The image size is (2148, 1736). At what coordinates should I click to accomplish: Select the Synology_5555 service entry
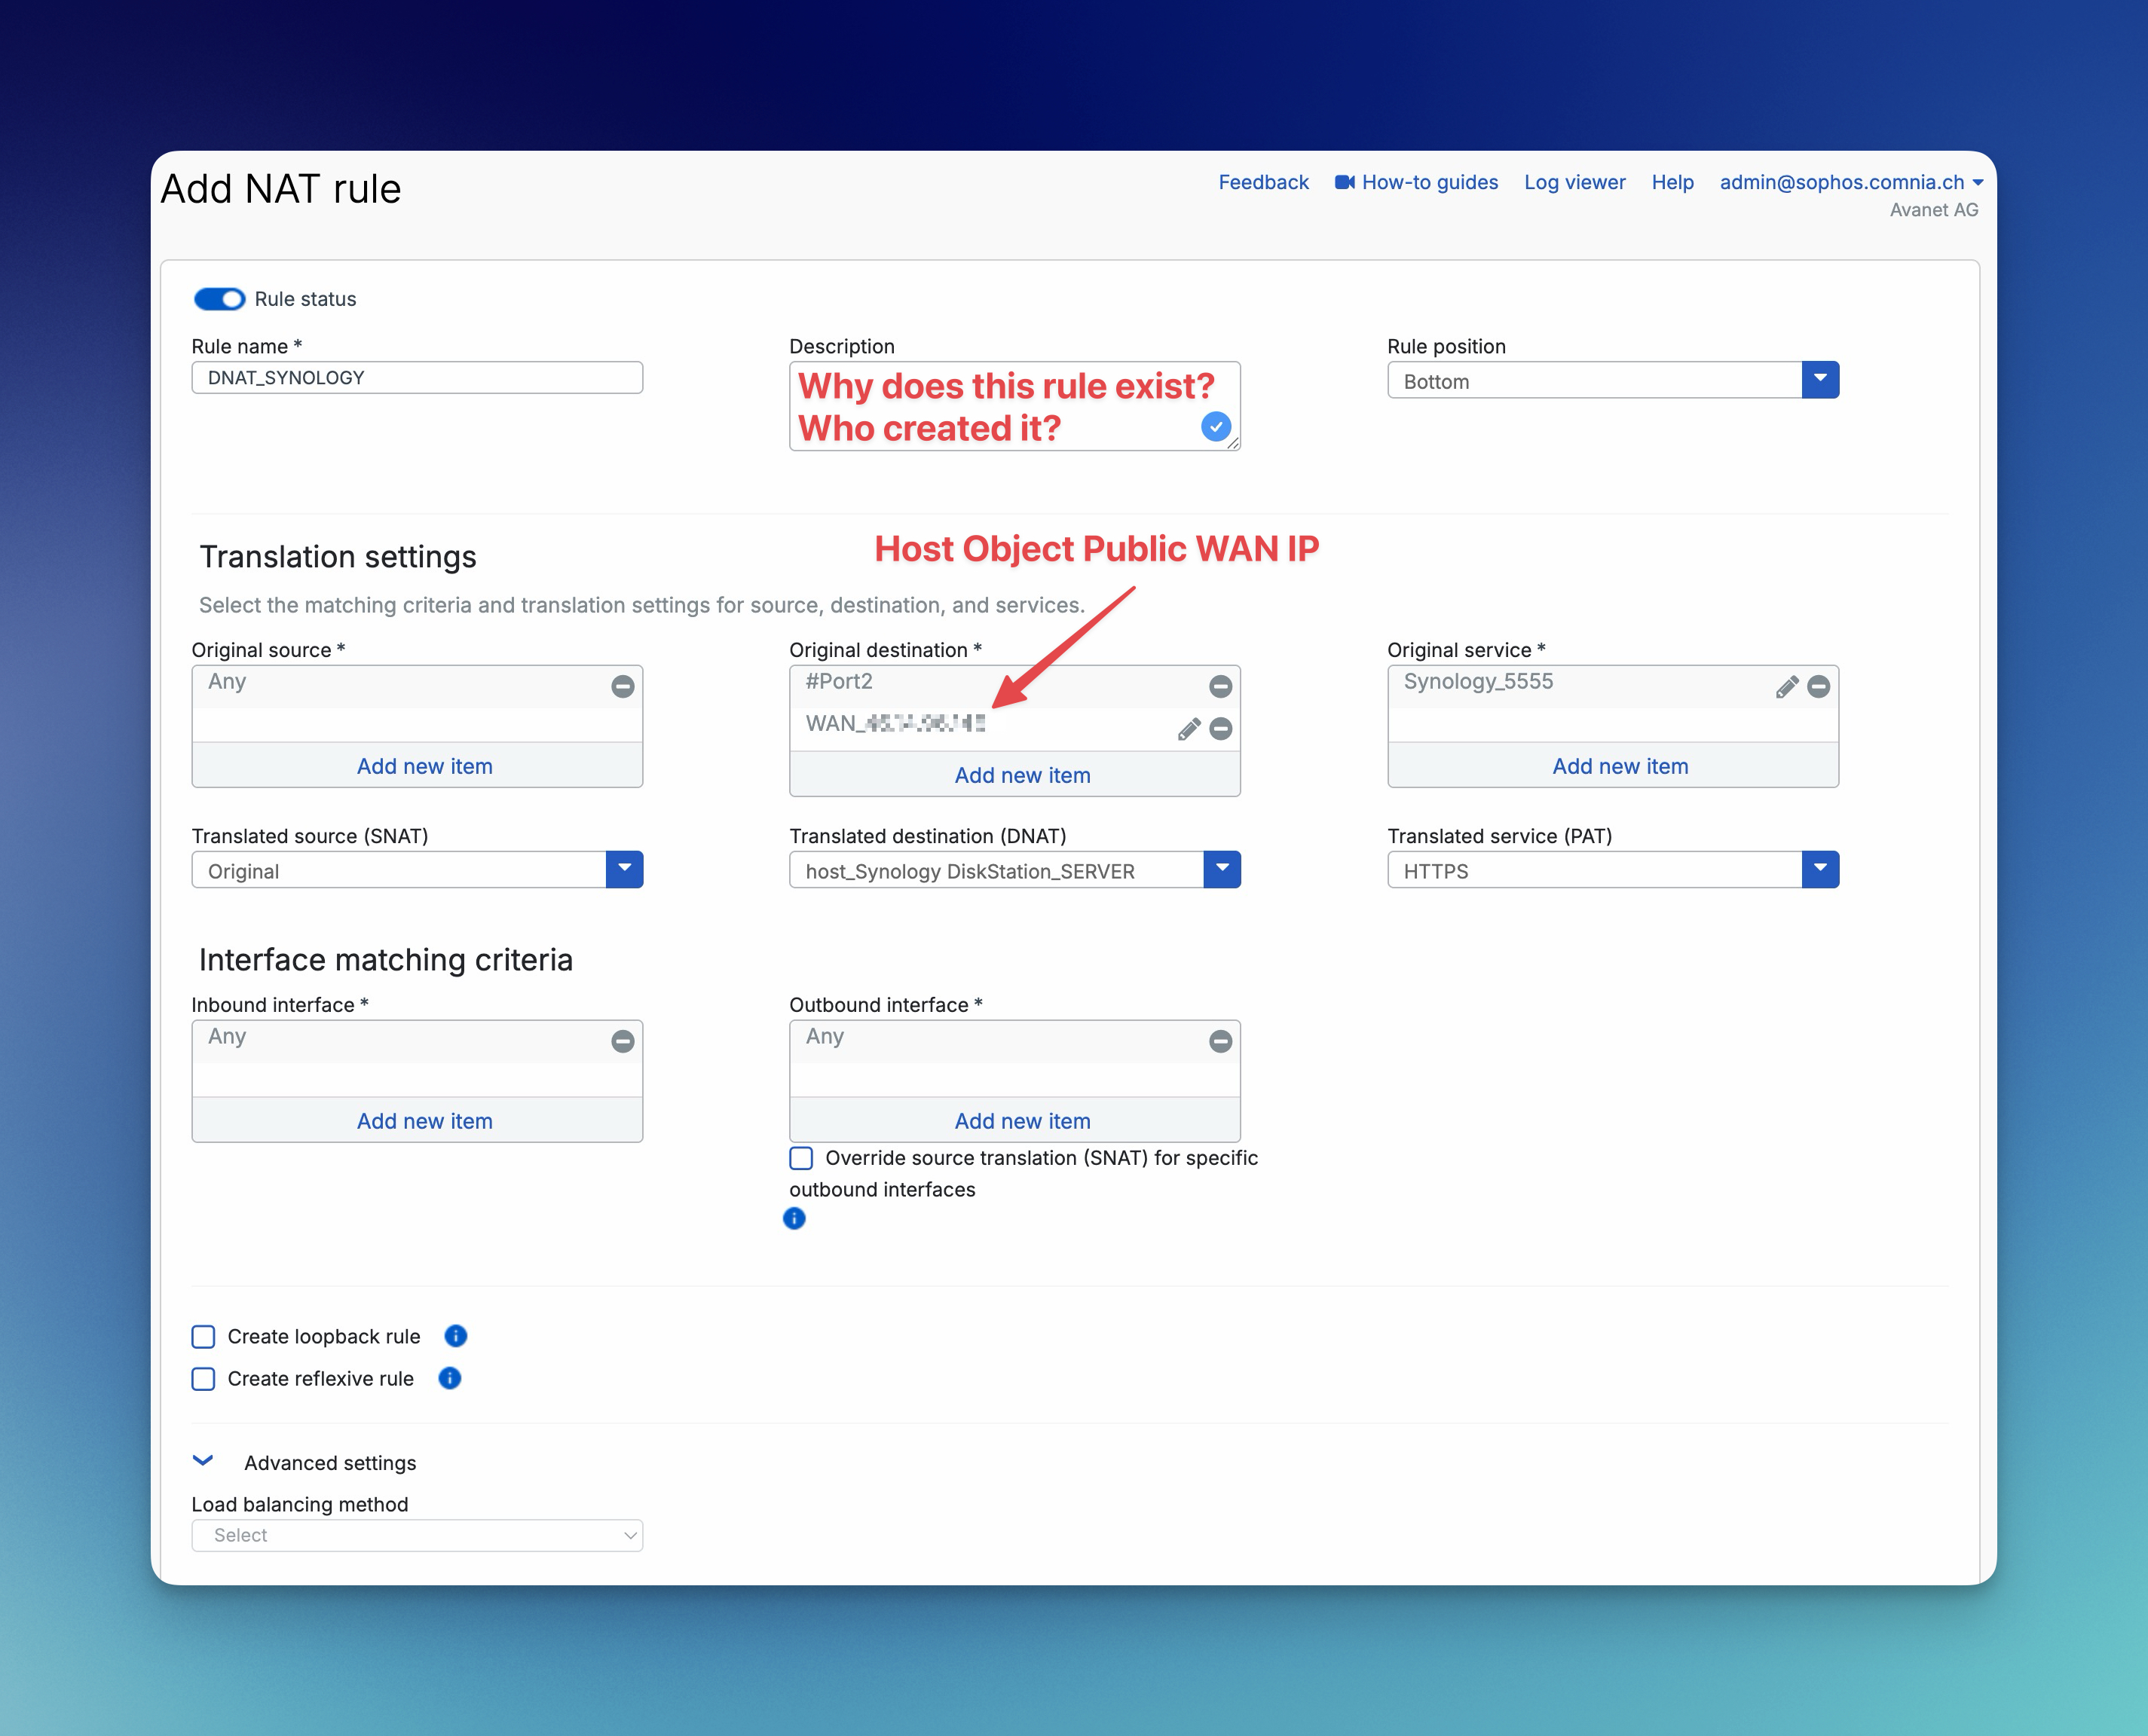pos(1478,681)
